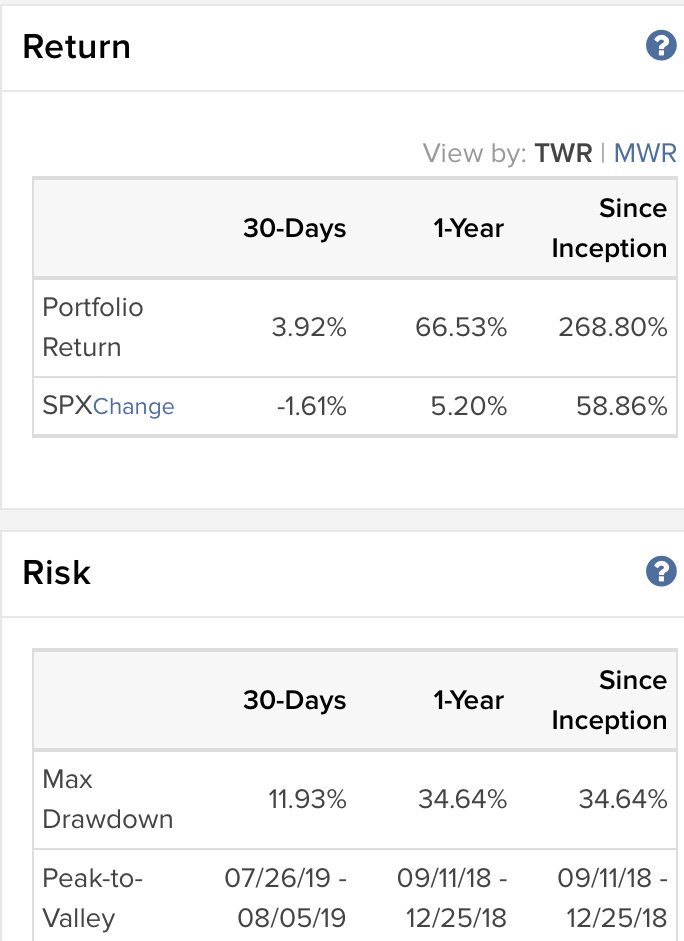This screenshot has width=684, height=941.
Task: Click Risk table Since Inception header
Action: 609,700
